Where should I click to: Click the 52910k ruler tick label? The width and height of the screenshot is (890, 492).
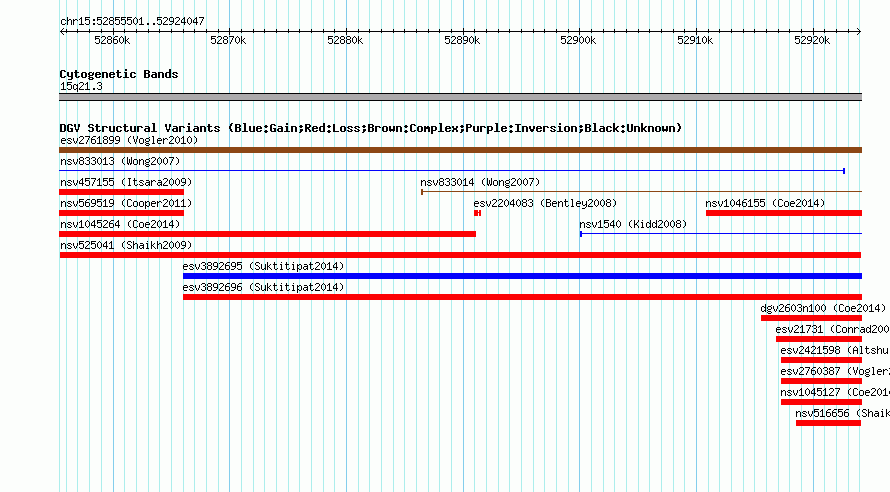695,40
